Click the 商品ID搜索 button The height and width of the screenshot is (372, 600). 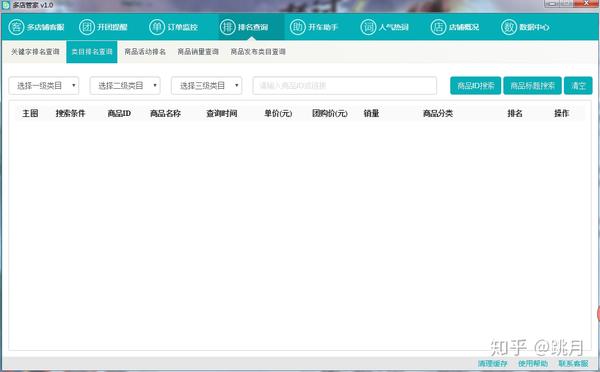click(476, 86)
